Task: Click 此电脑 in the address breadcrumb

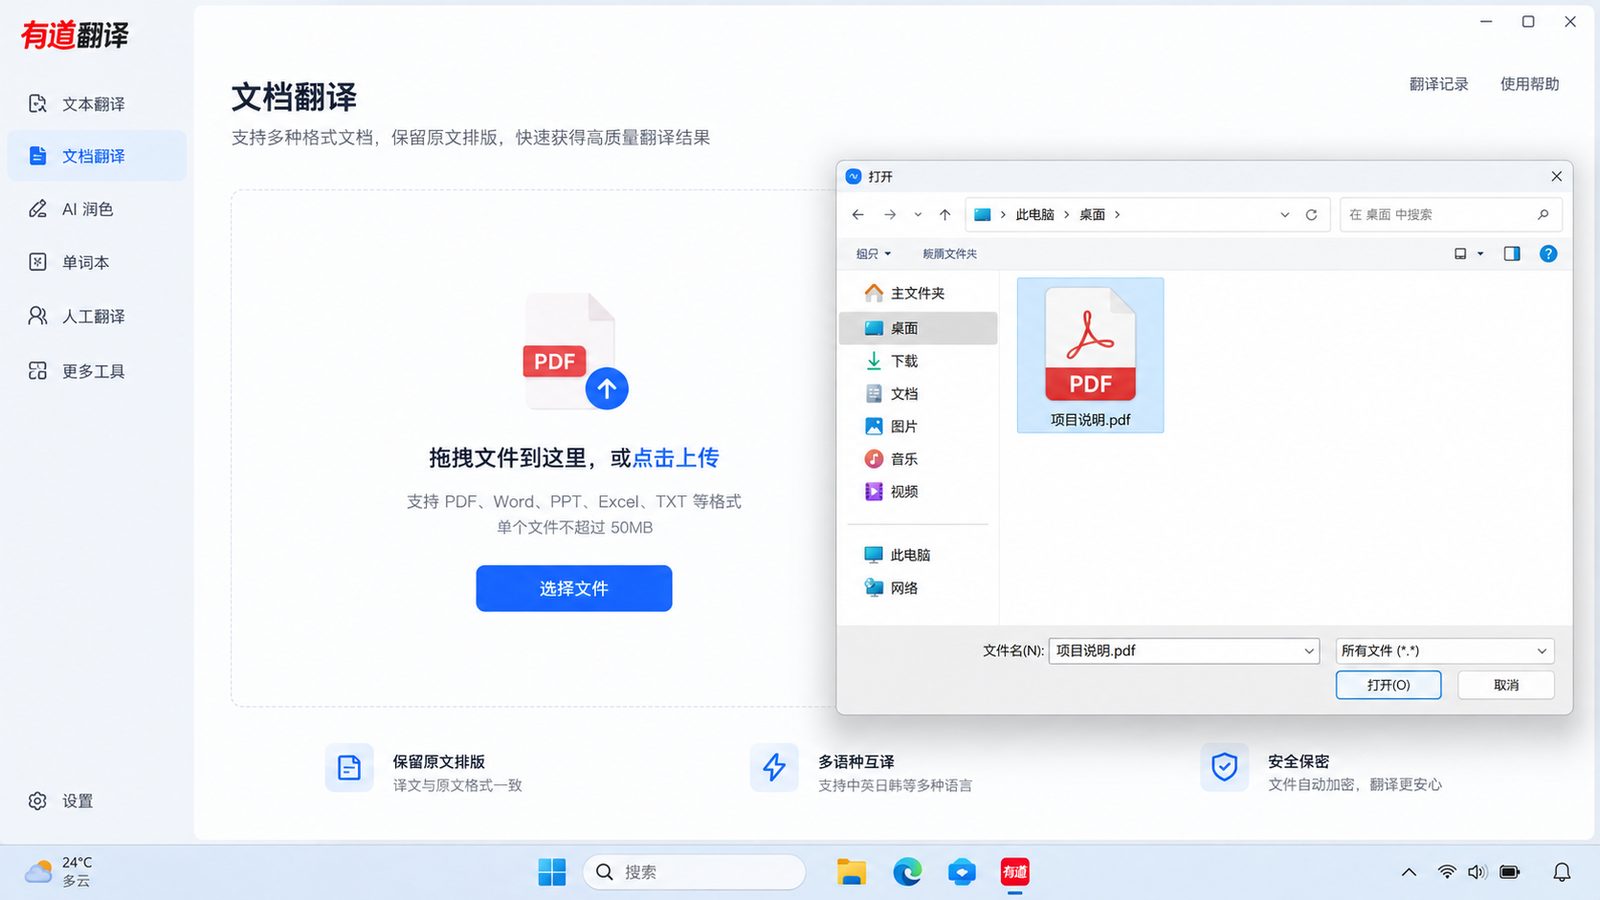Action: tap(1035, 215)
